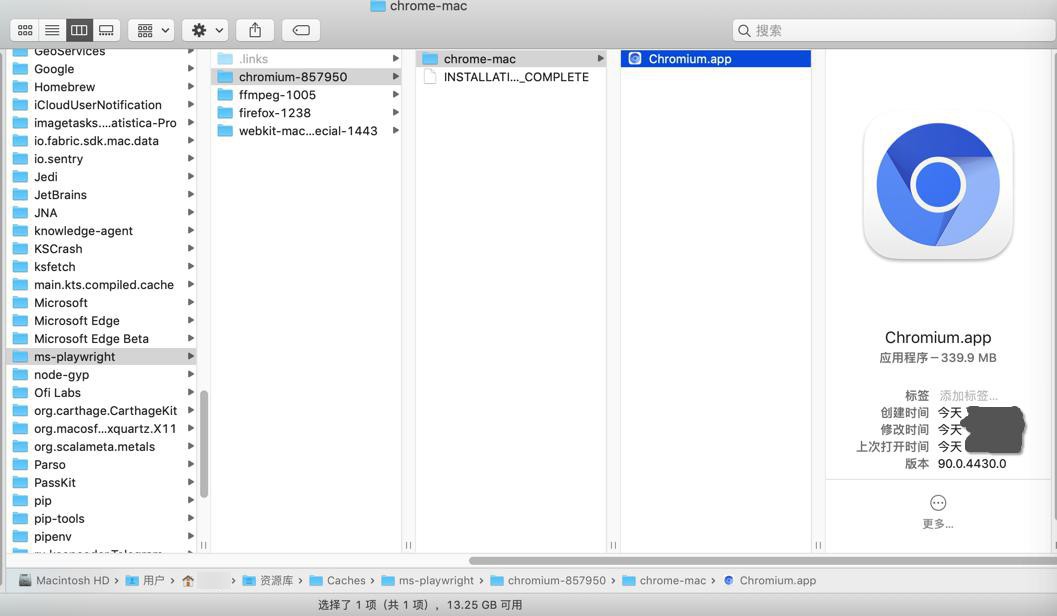Click the version text 90.0.4430.0
The height and width of the screenshot is (616, 1057).
pyautogui.click(x=971, y=464)
